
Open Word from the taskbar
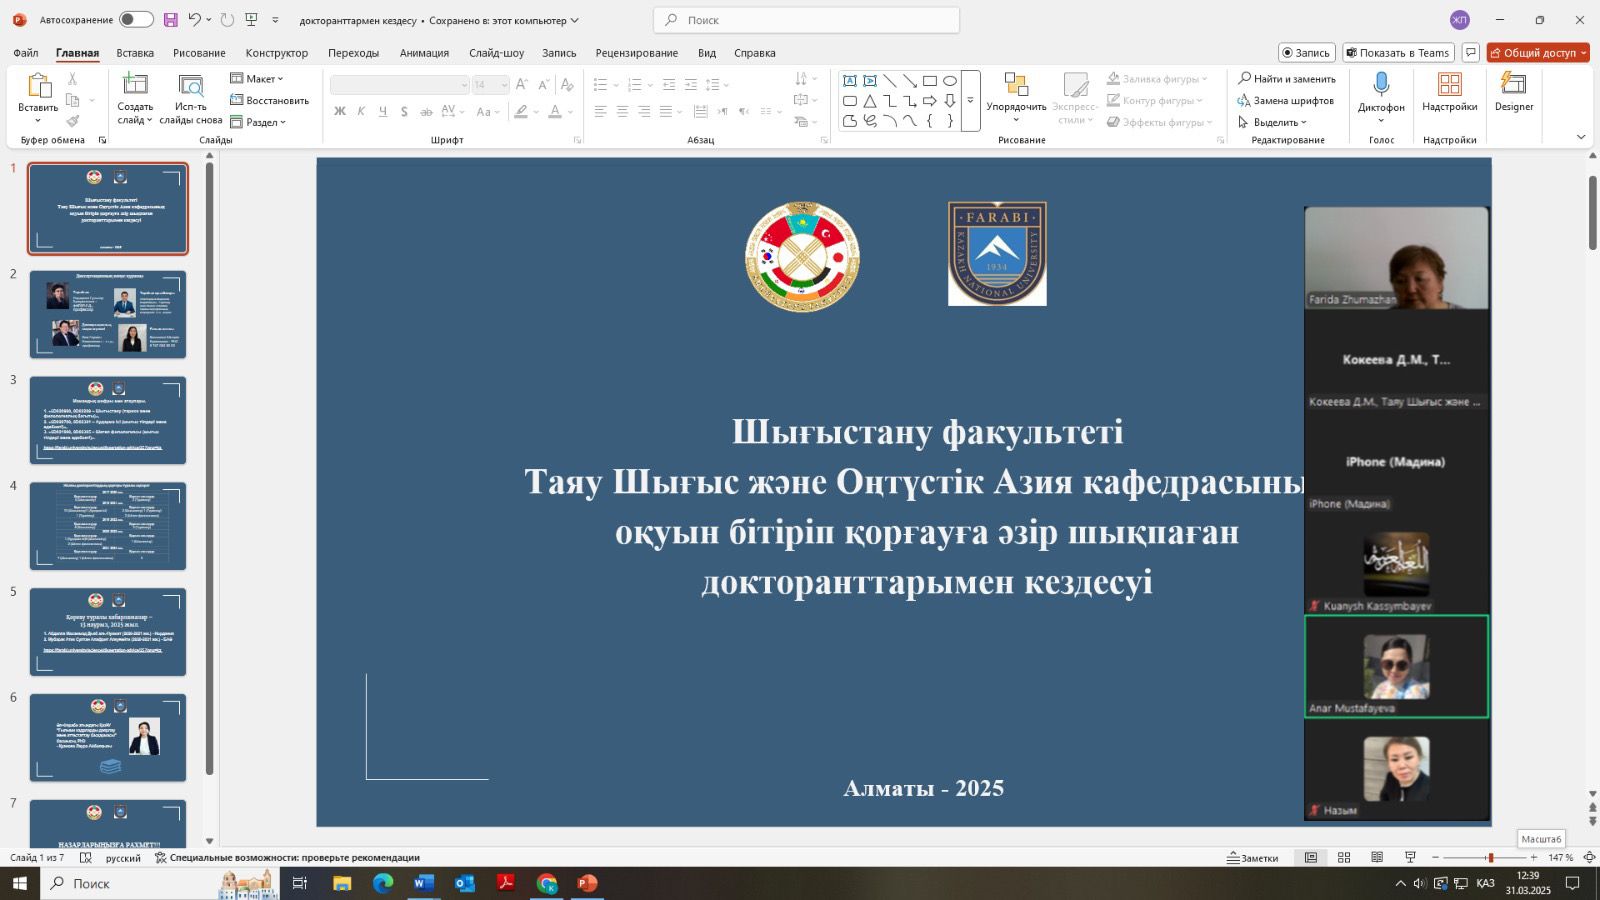[x=423, y=883]
